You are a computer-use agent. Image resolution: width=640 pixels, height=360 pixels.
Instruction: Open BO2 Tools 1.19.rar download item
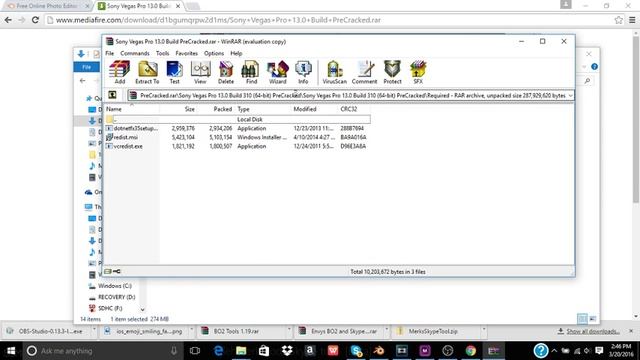pyautogui.click(x=236, y=331)
